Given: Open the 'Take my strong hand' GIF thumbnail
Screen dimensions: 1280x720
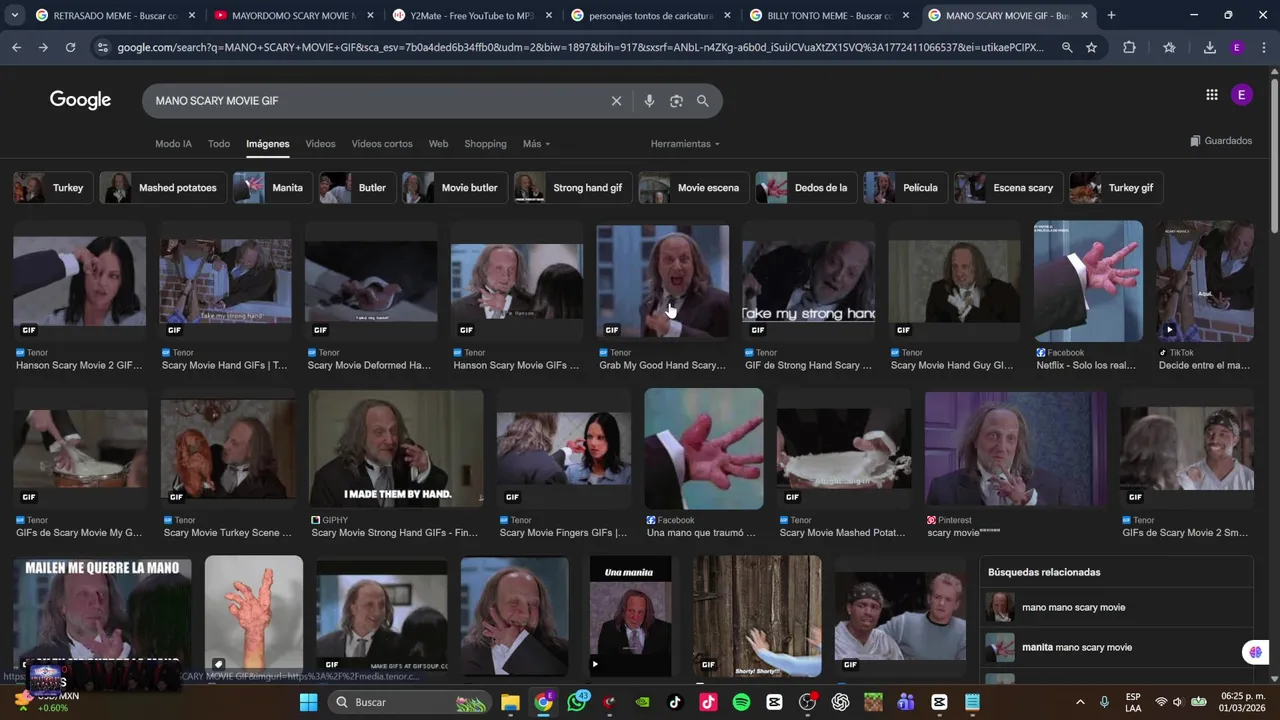Looking at the screenshot, I should coord(809,281).
